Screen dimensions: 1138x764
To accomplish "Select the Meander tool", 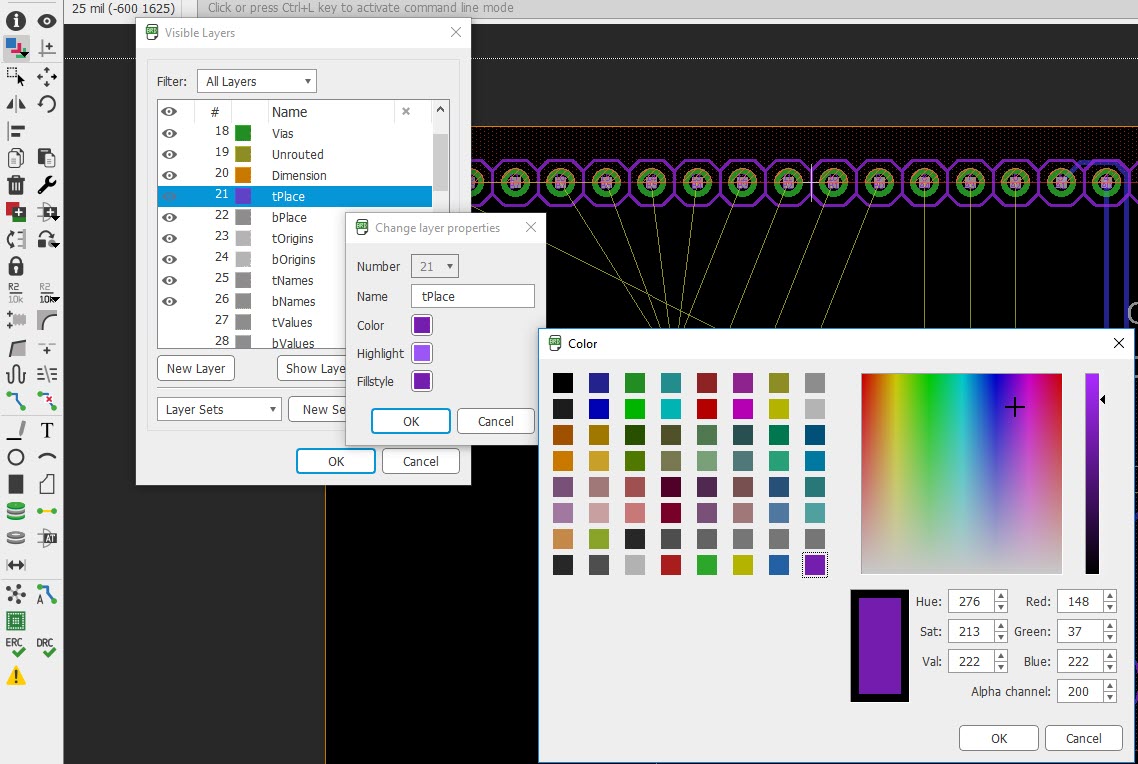I will pos(15,374).
